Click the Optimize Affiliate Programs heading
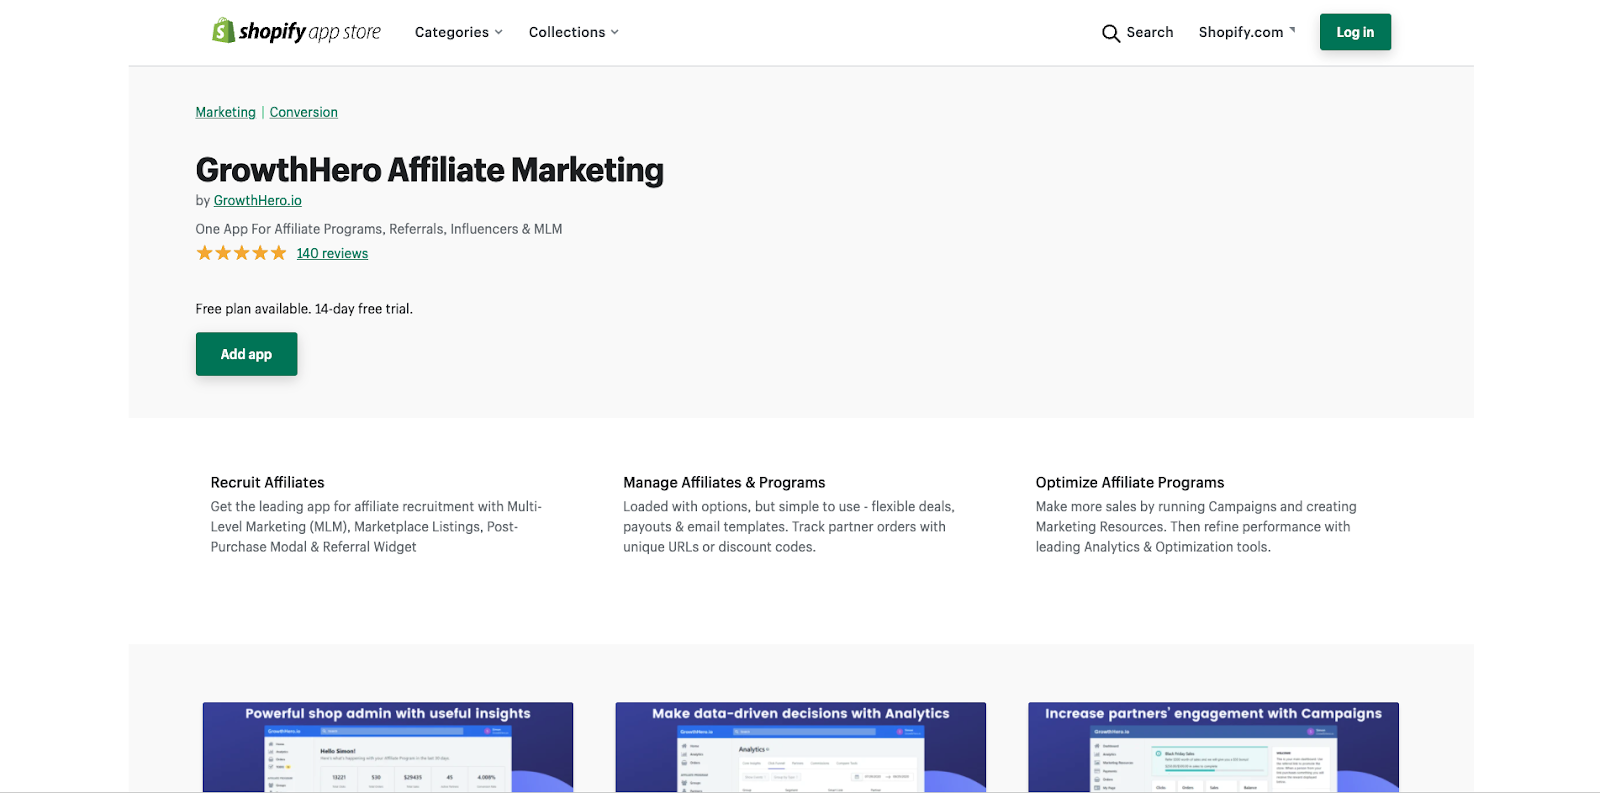This screenshot has height=793, width=1600. [1130, 482]
